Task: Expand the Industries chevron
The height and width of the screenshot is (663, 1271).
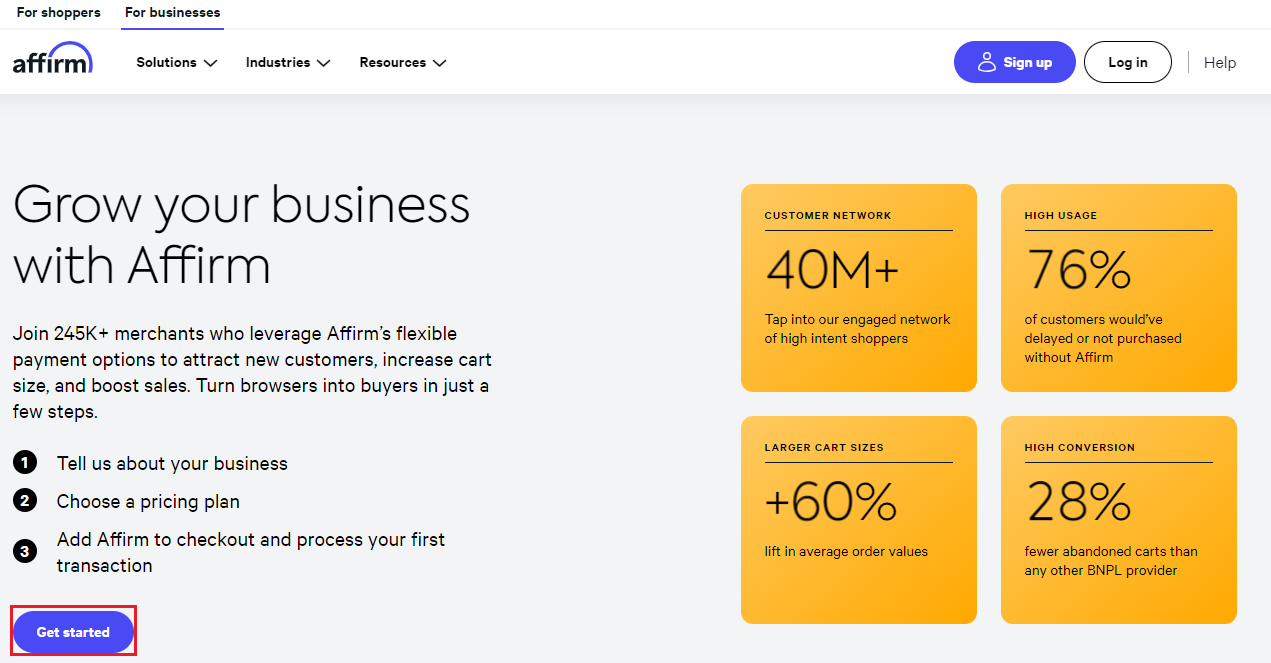Action: pos(323,63)
